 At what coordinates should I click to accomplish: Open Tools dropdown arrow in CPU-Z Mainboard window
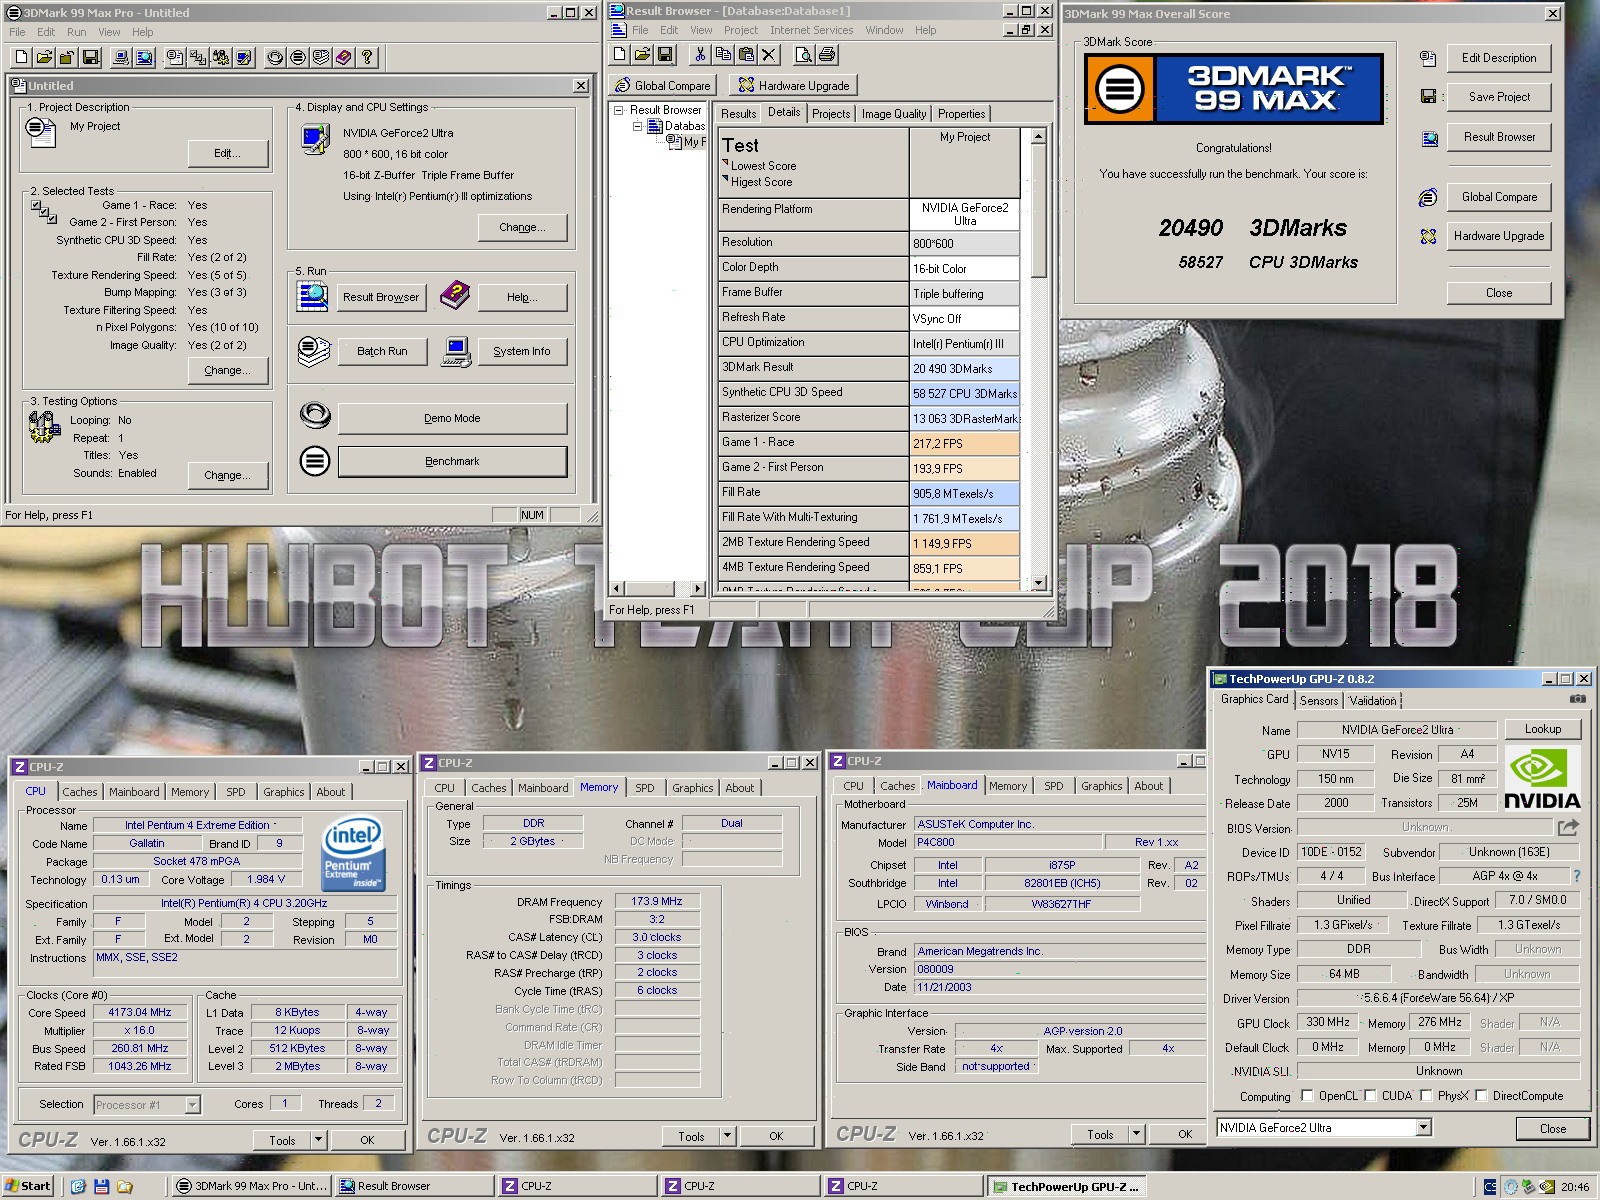tap(1136, 1133)
